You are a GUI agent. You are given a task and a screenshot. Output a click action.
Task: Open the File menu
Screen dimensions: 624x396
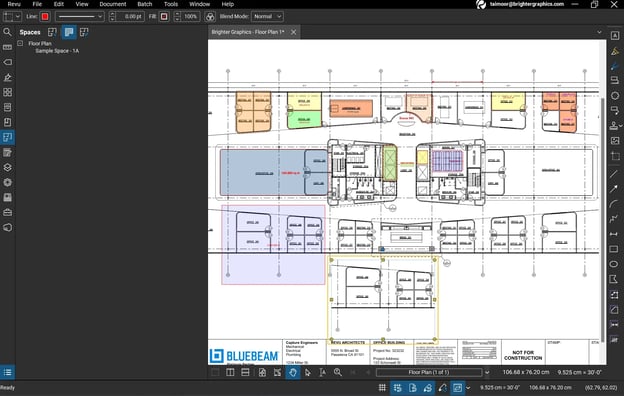(x=37, y=4)
